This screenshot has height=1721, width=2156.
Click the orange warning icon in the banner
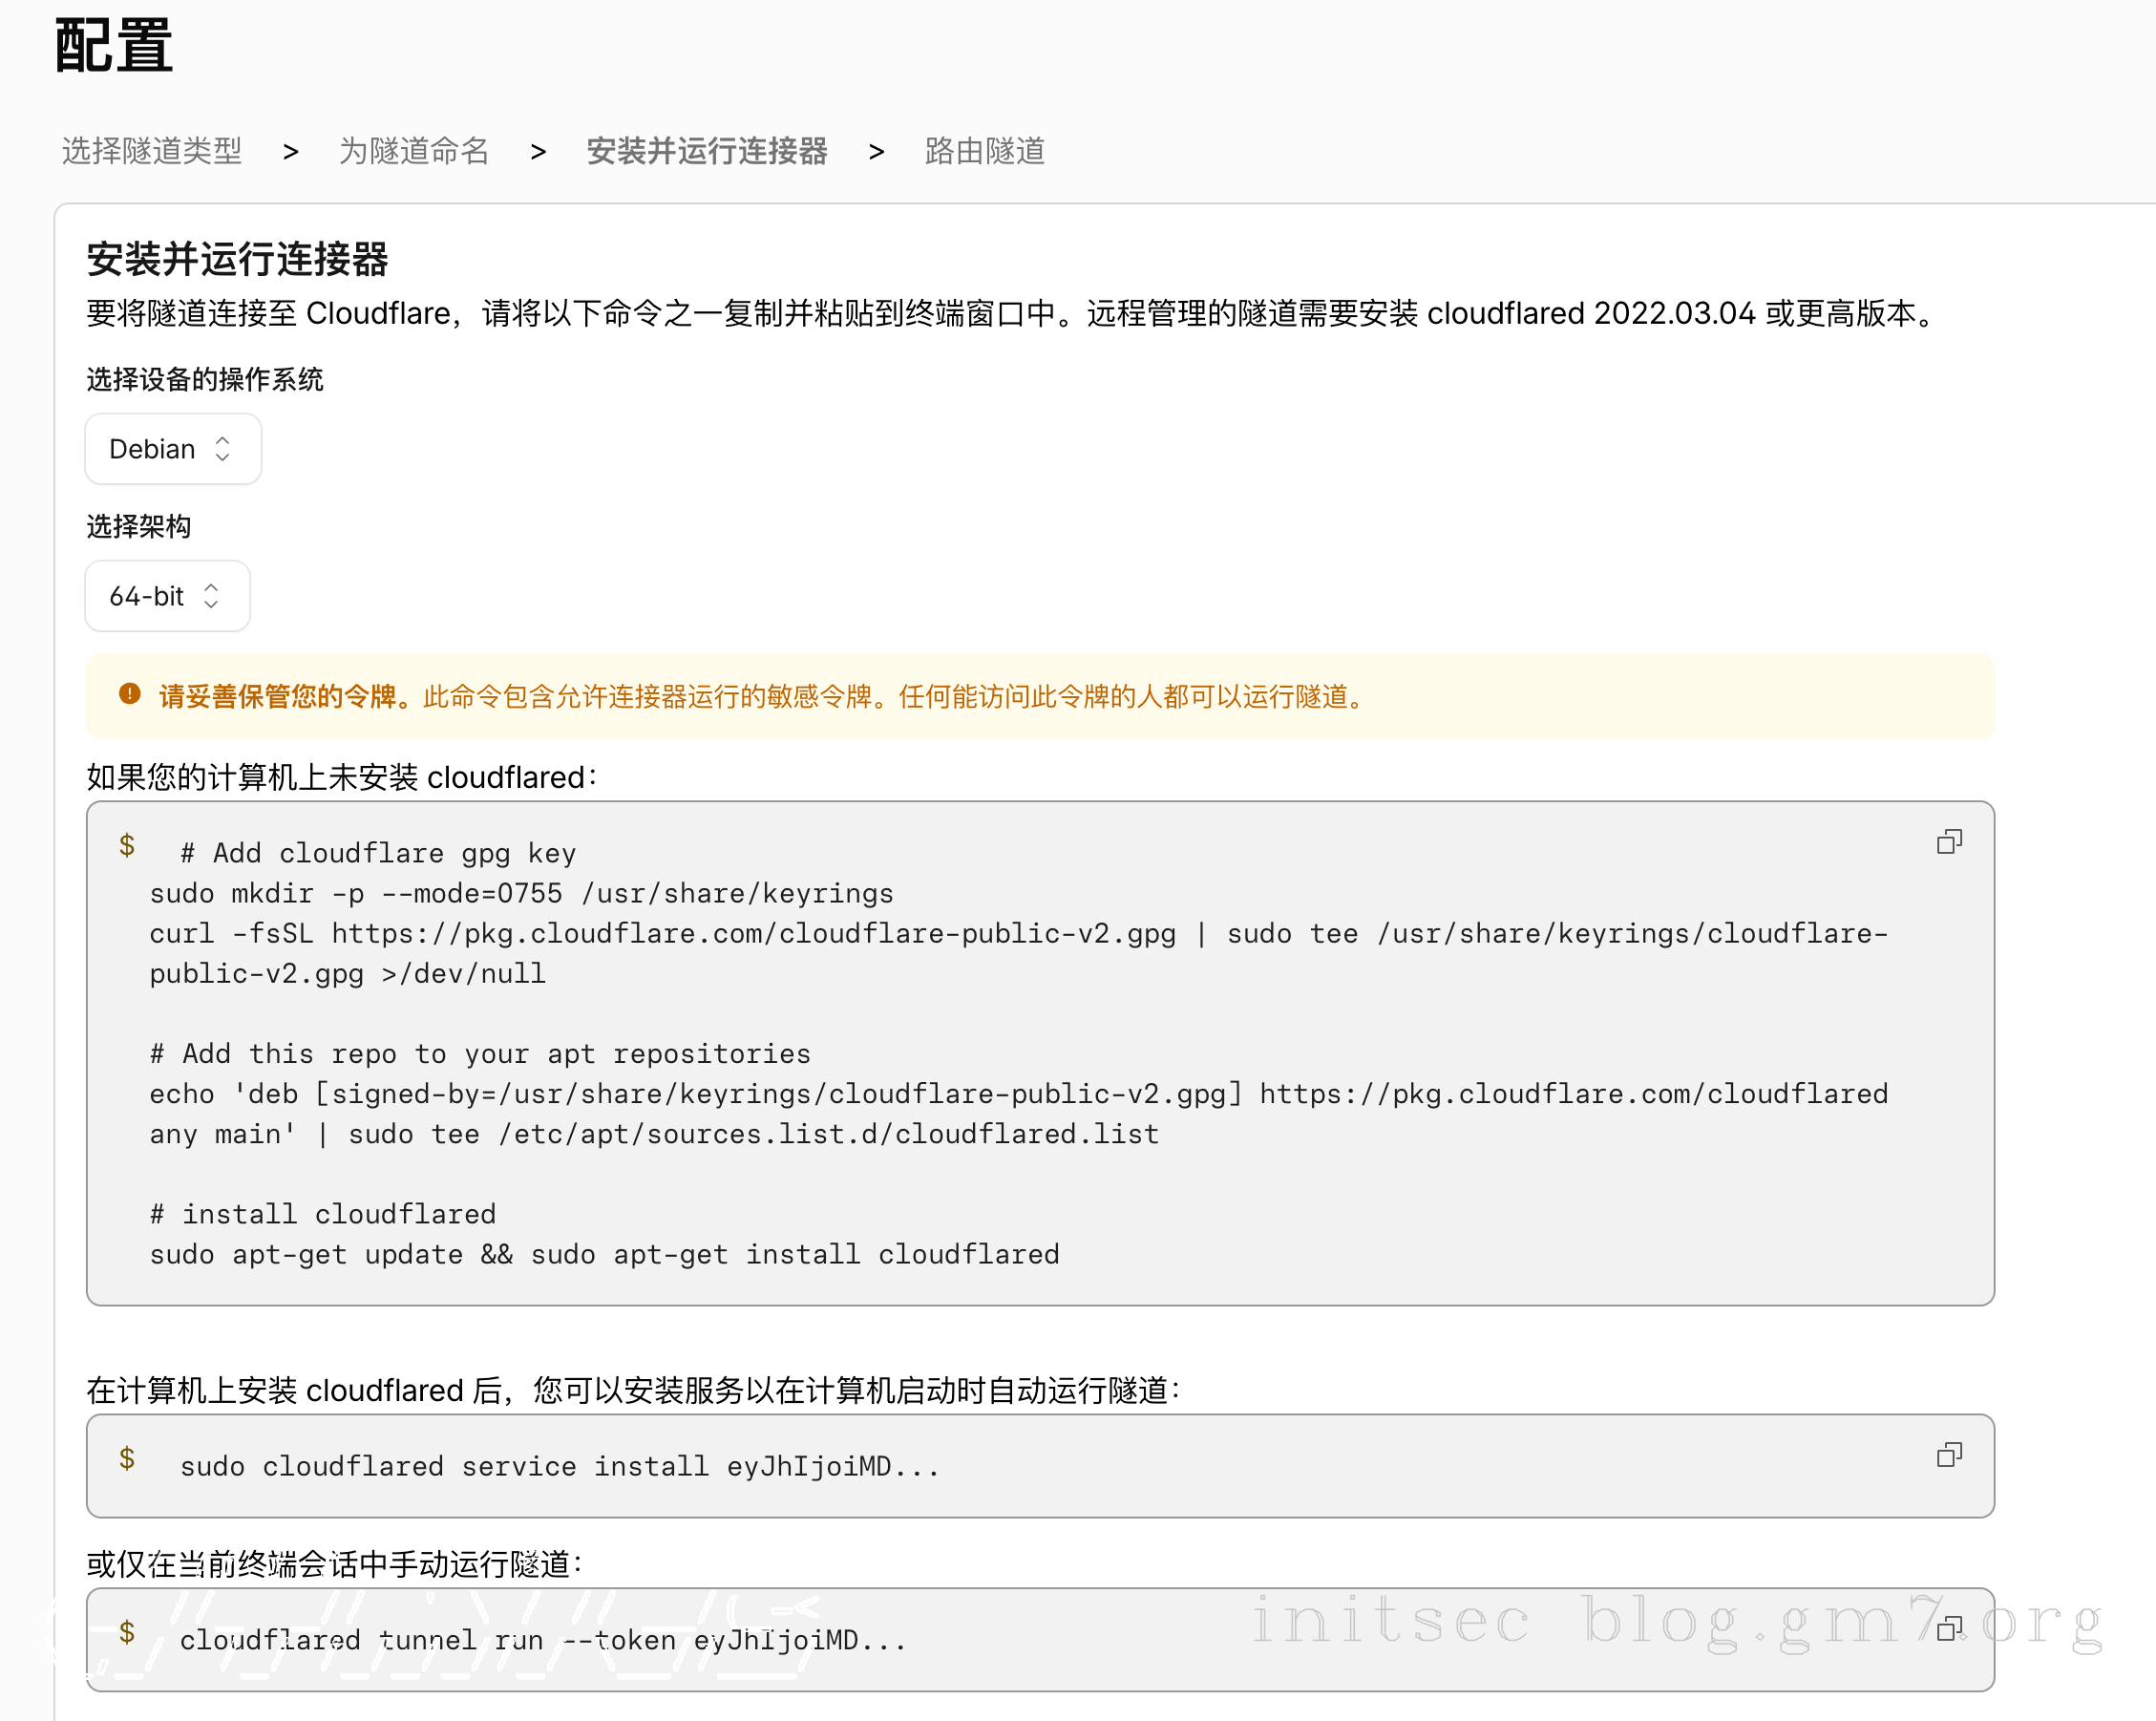[129, 694]
